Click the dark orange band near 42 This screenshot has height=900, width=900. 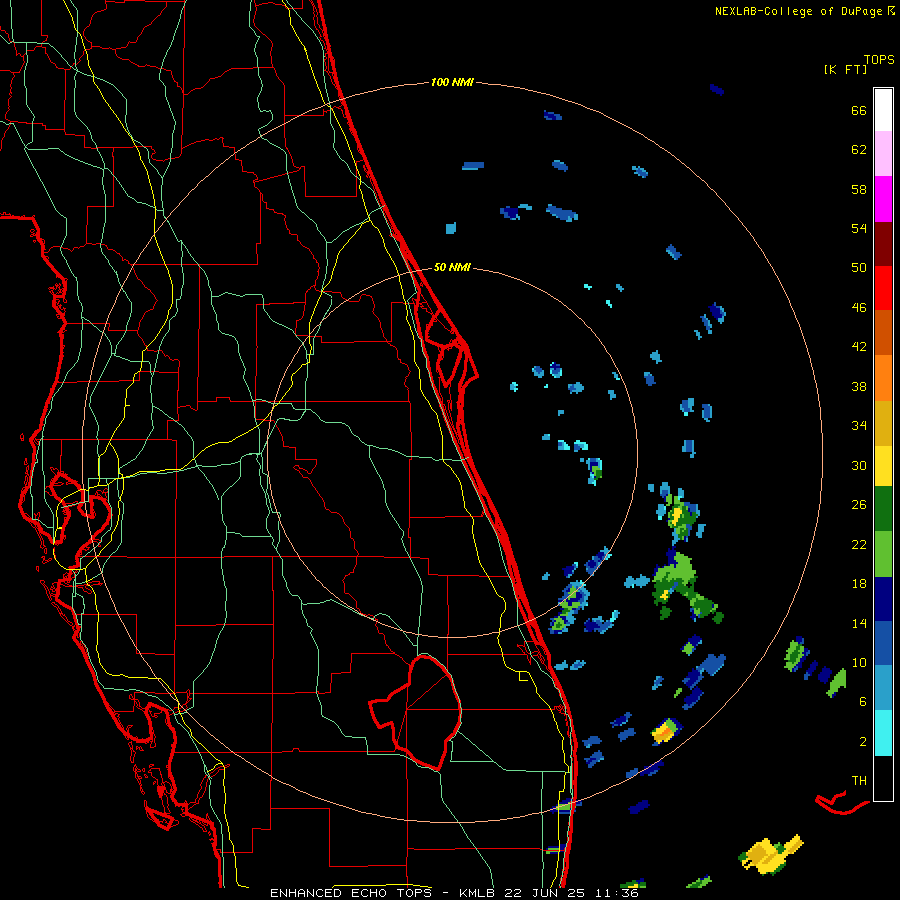883,332
